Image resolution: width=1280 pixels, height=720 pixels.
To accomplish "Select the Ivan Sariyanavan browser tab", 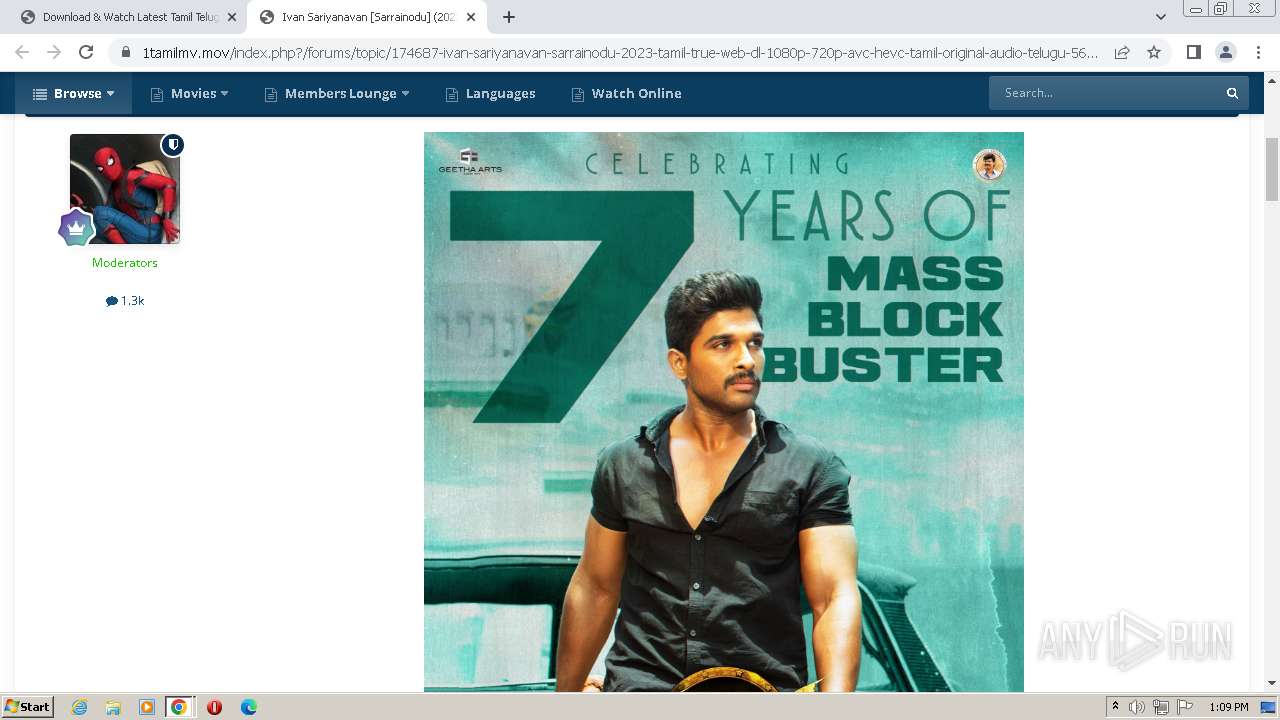I will tap(365, 17).
